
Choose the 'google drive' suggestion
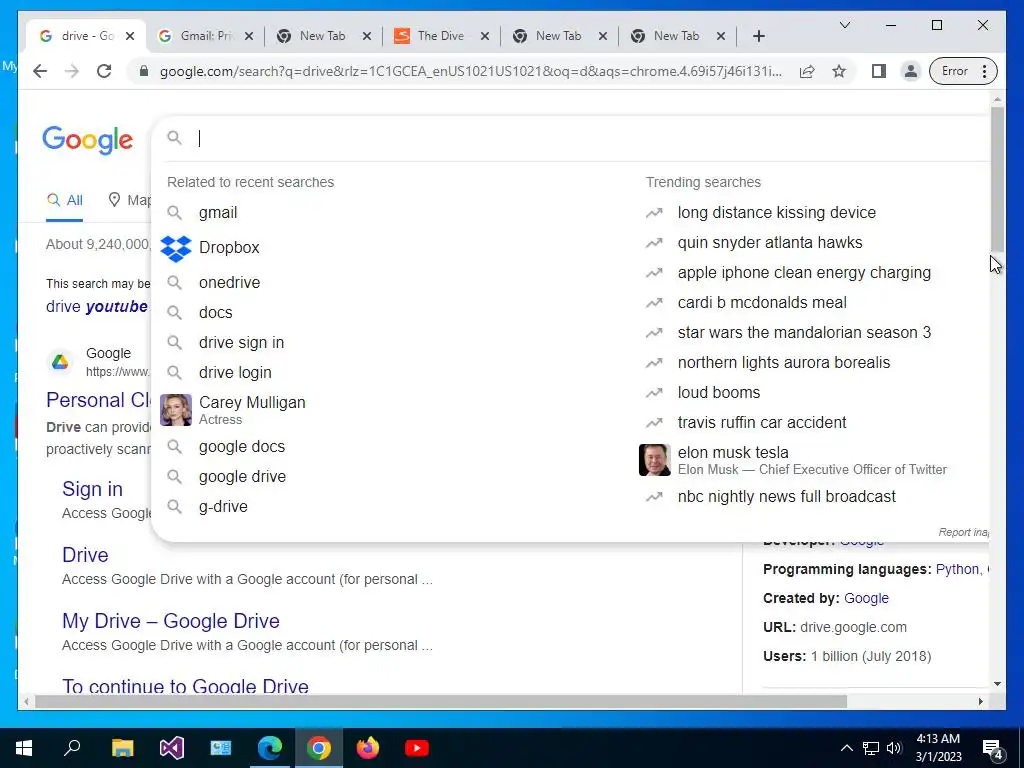click(242, 476)
